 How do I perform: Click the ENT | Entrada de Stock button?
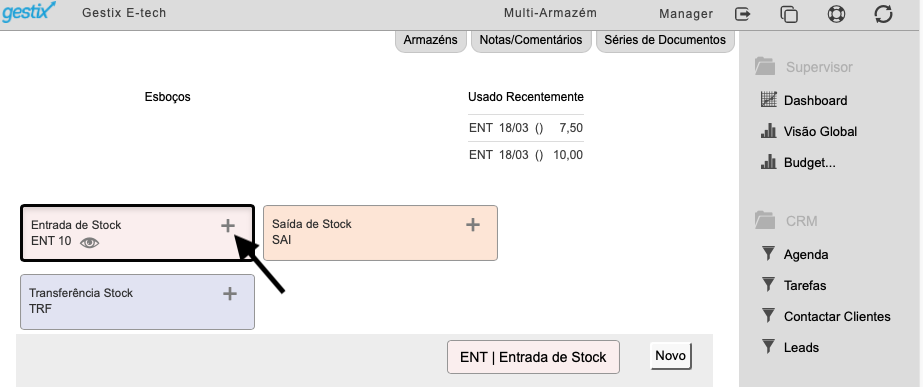click(x=533, y=357)
